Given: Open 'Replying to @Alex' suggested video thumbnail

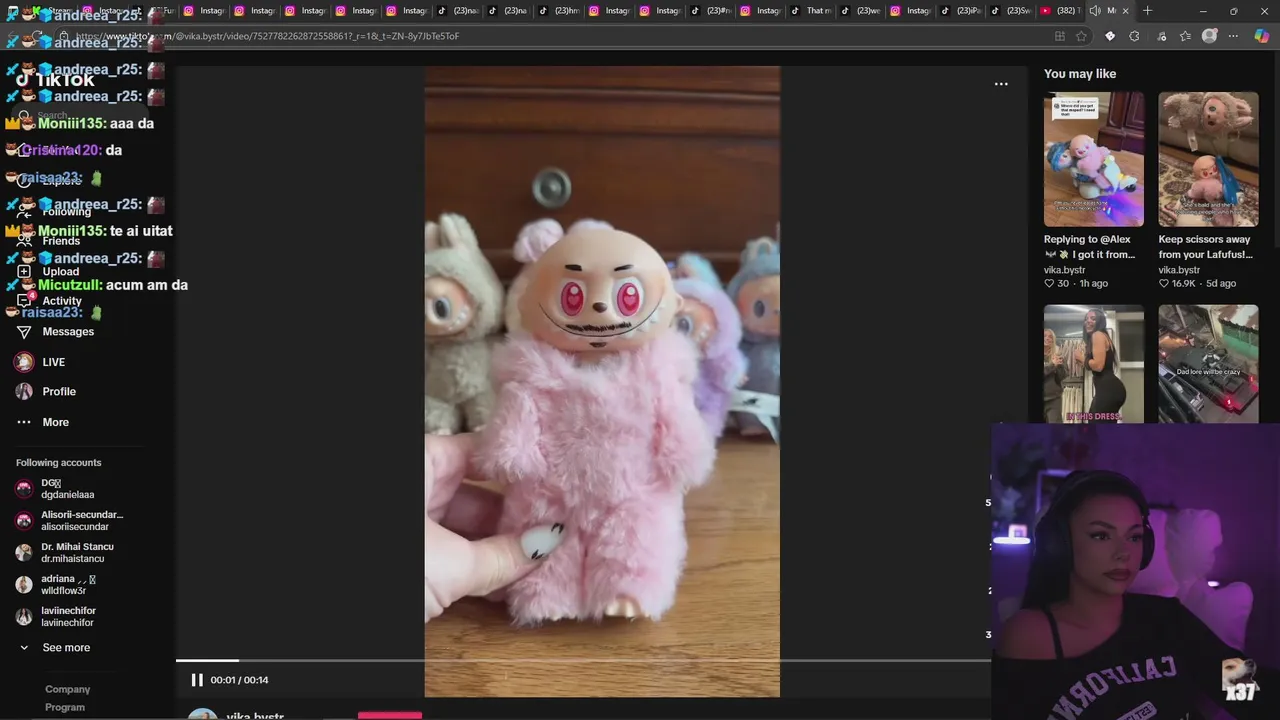Looking at the screenshot, I should [x=1094, y=160].
